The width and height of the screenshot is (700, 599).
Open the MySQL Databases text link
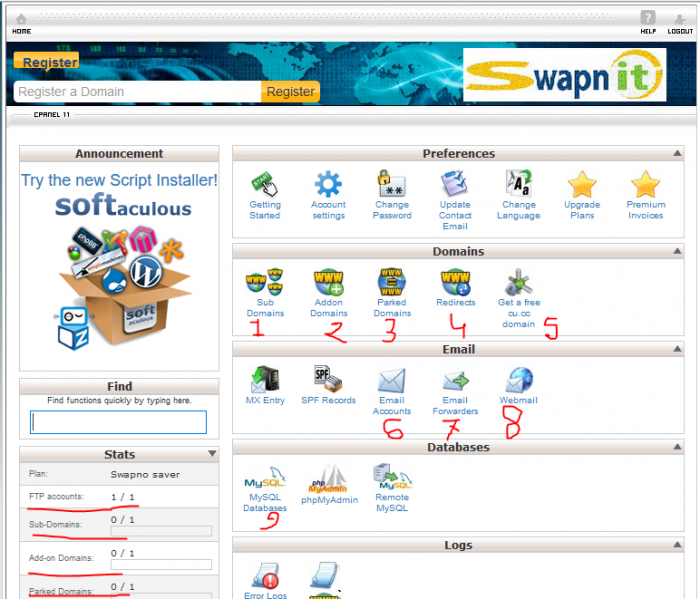coord(265,503)
